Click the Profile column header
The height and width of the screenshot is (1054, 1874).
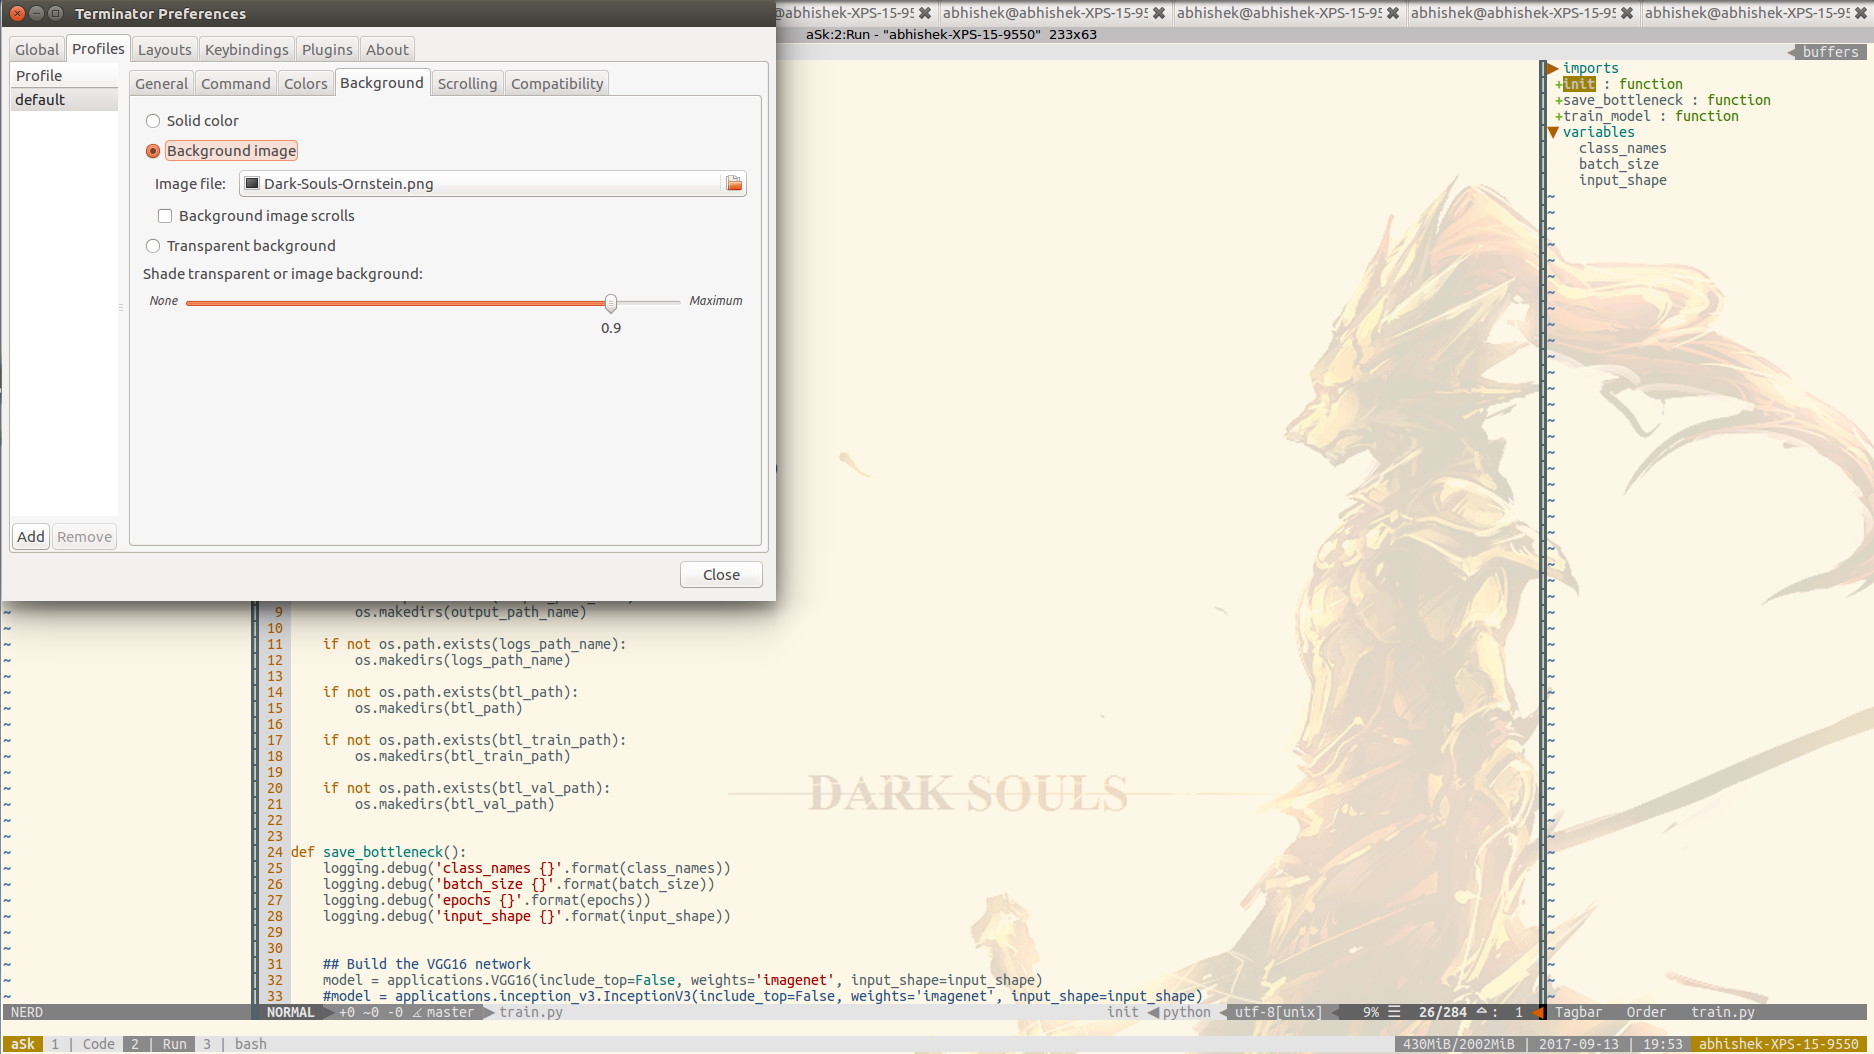[x=64, y=75]
